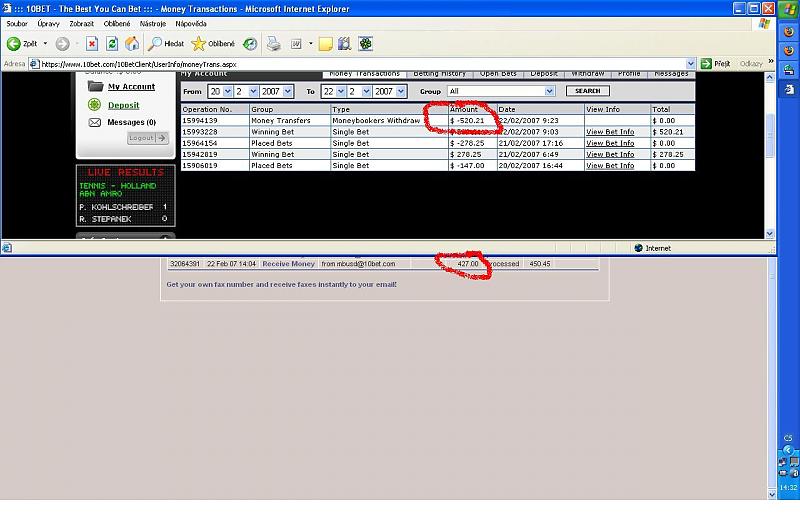Screen dimensions: 800x520
Task: Go to the browser Home page icon
Action: pyautogui.click(x=132, y=44)
